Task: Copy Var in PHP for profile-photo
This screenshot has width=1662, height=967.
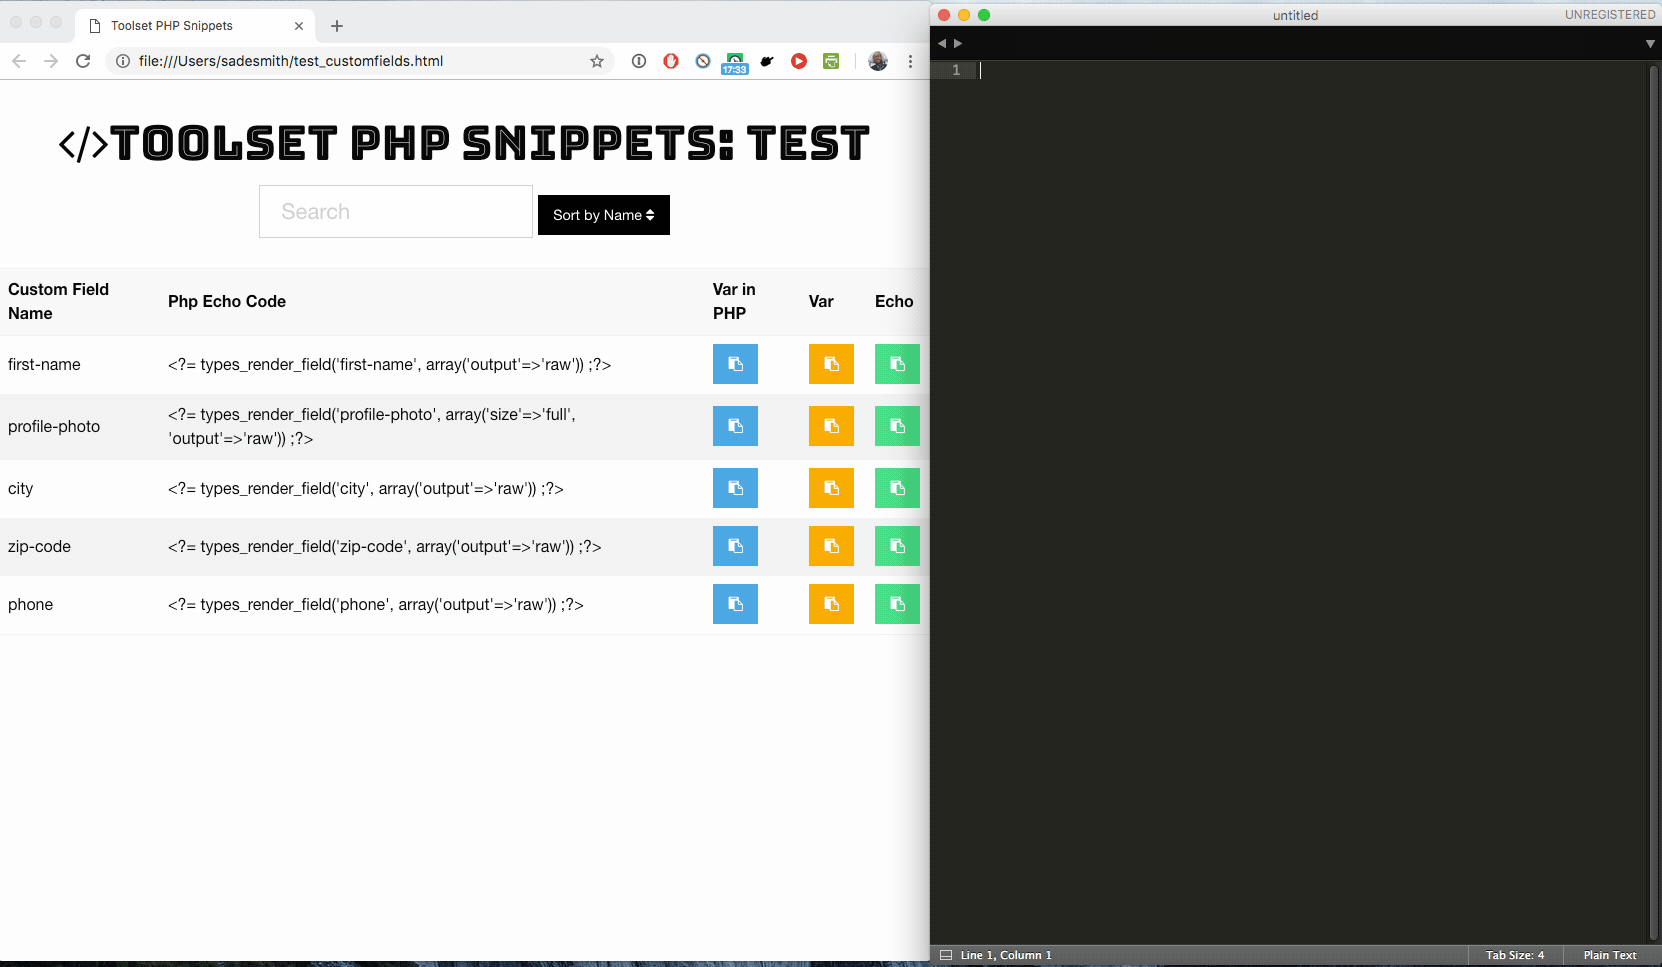Action: pos(735,426)
